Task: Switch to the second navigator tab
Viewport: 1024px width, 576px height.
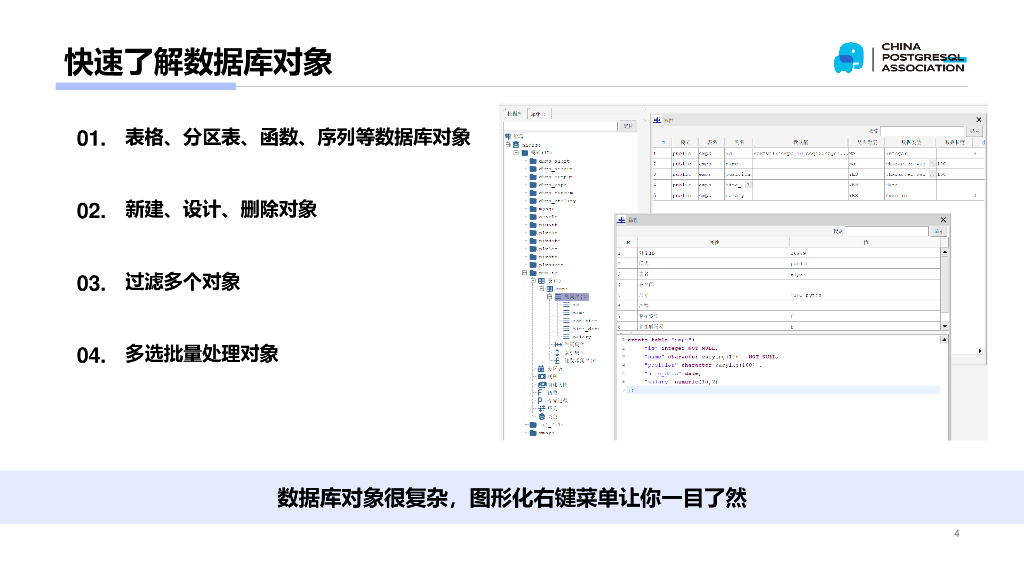Action: pos(539,114)
